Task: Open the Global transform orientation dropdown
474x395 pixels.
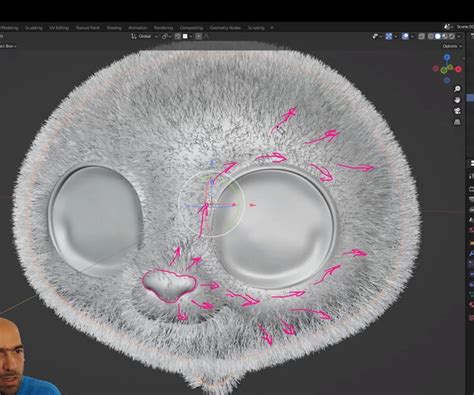Action: tap(145, 36)
